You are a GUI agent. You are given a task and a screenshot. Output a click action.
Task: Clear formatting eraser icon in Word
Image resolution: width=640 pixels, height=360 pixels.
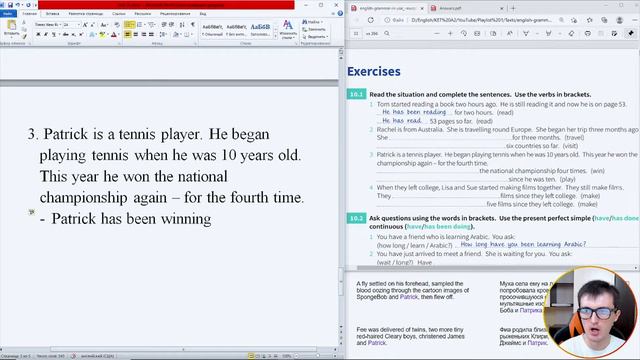117,25
